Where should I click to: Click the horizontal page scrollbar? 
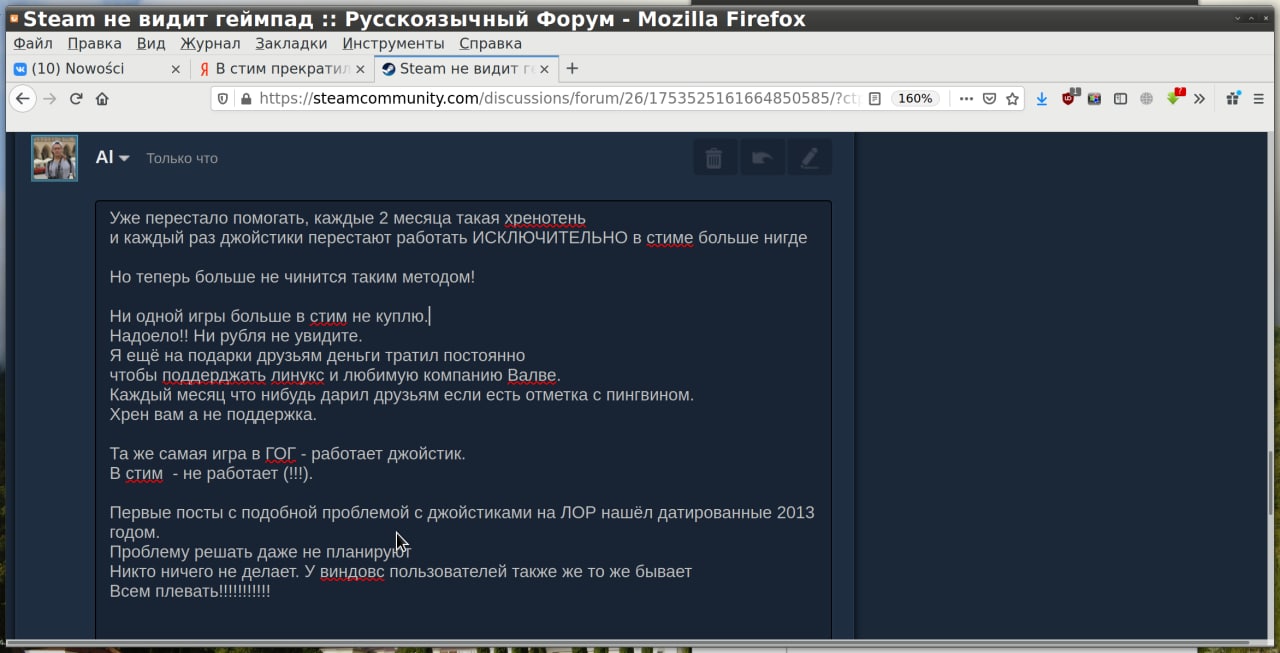tap(628, 642)
